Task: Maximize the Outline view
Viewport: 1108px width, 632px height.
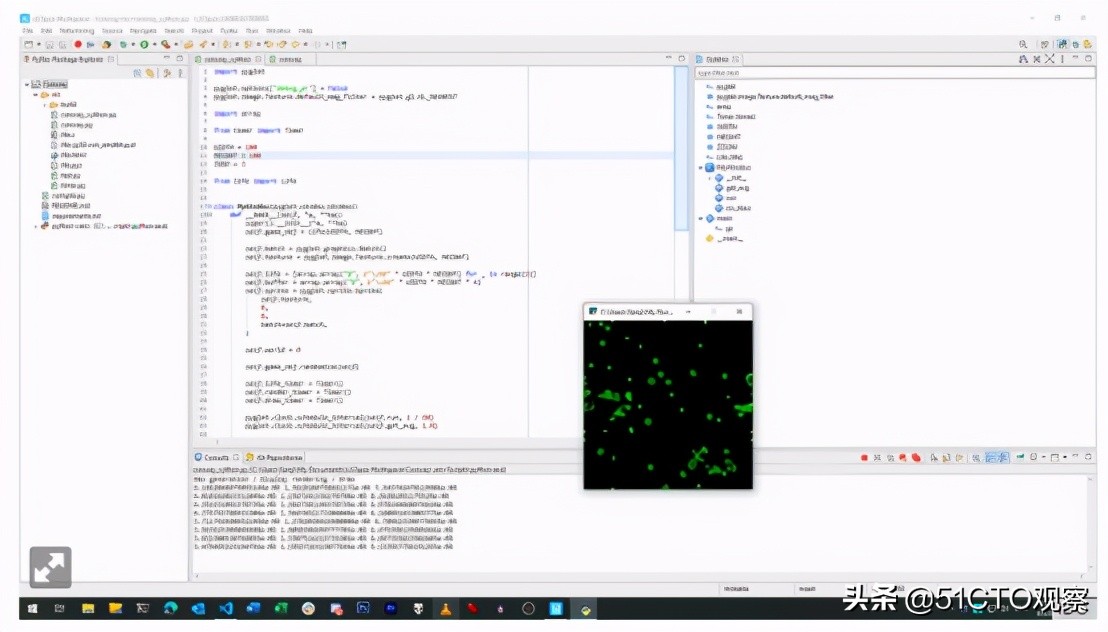Action: (x=1089, y=59)
